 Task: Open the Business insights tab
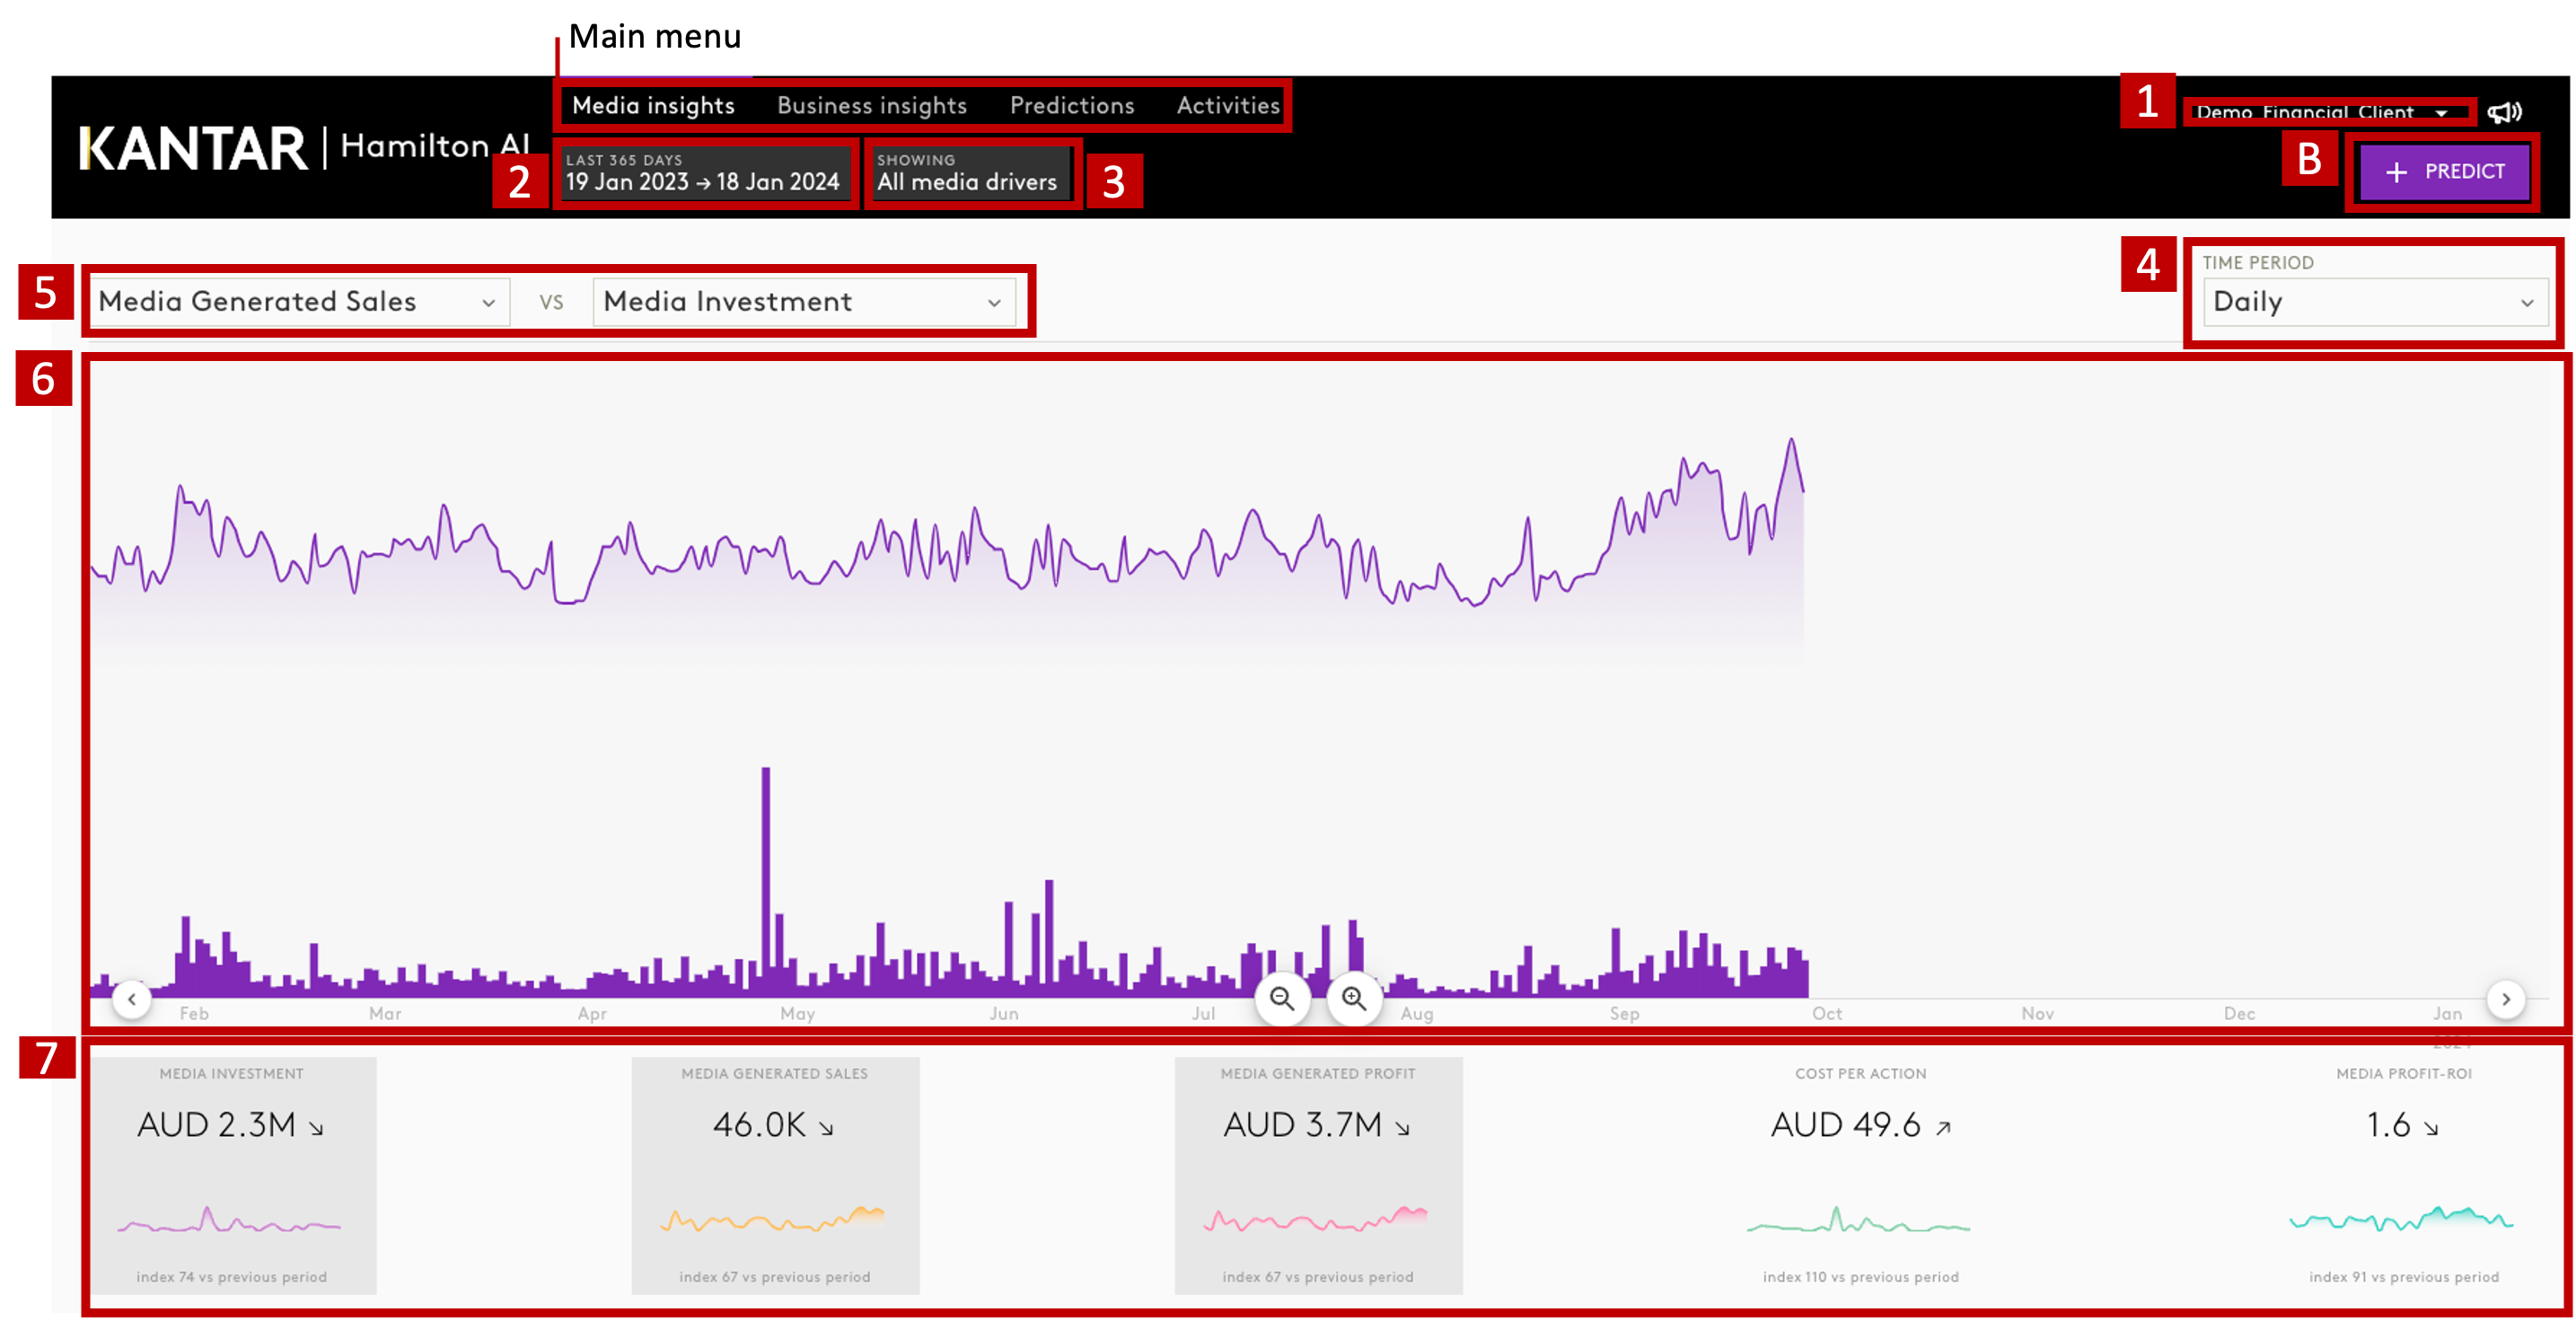coord(871,105)
